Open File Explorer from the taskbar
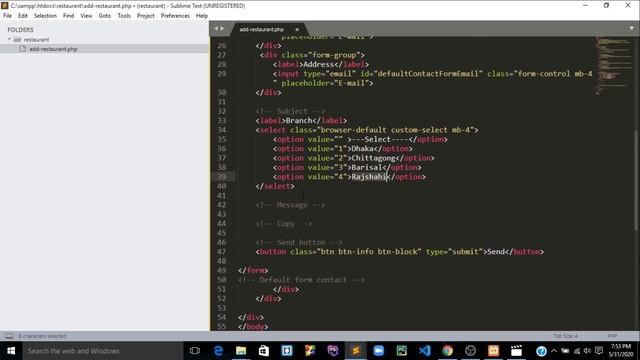 [x=241, y=351]
